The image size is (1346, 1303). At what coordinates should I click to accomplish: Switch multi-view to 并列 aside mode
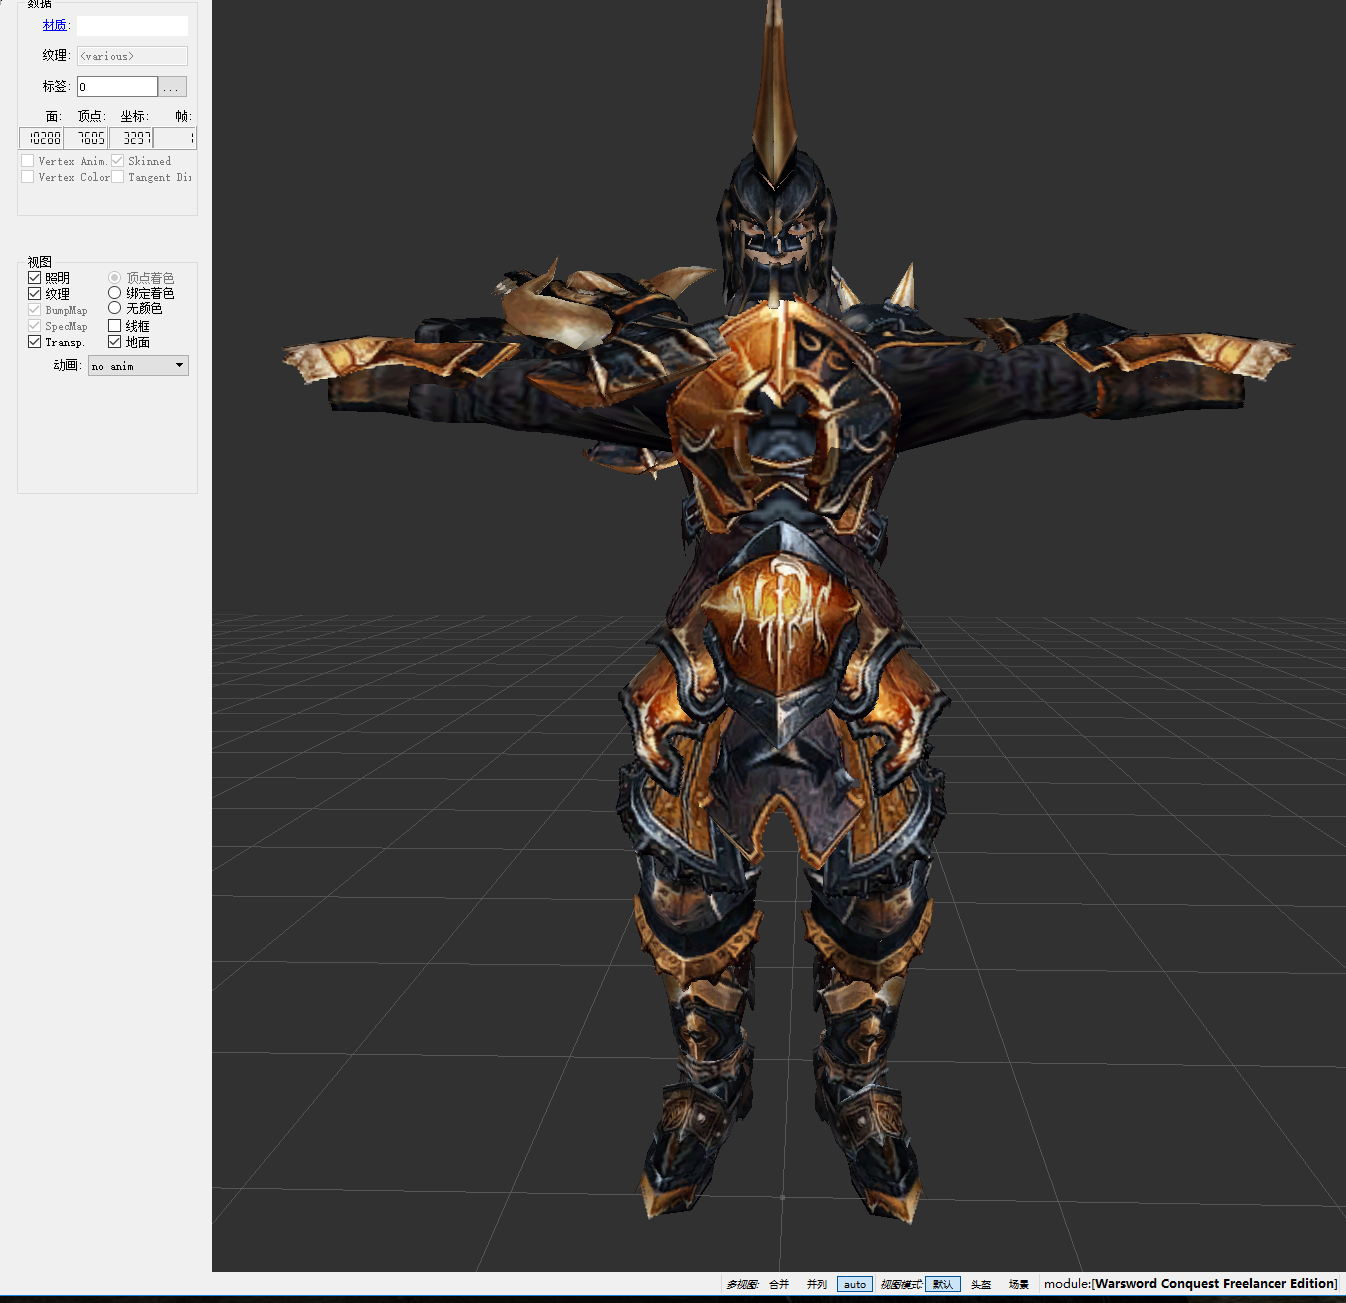point(817,1285)
